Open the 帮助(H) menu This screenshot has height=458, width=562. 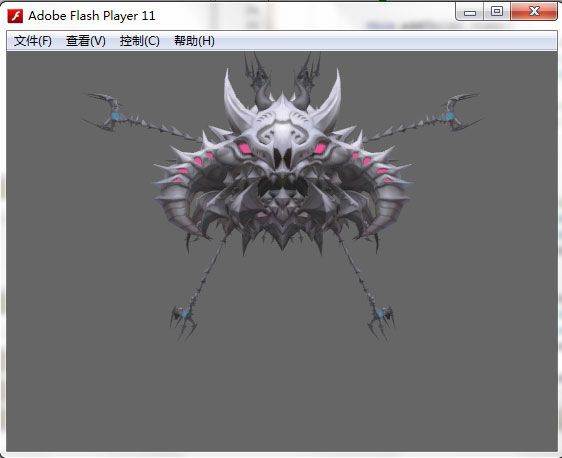click(194, 41)
